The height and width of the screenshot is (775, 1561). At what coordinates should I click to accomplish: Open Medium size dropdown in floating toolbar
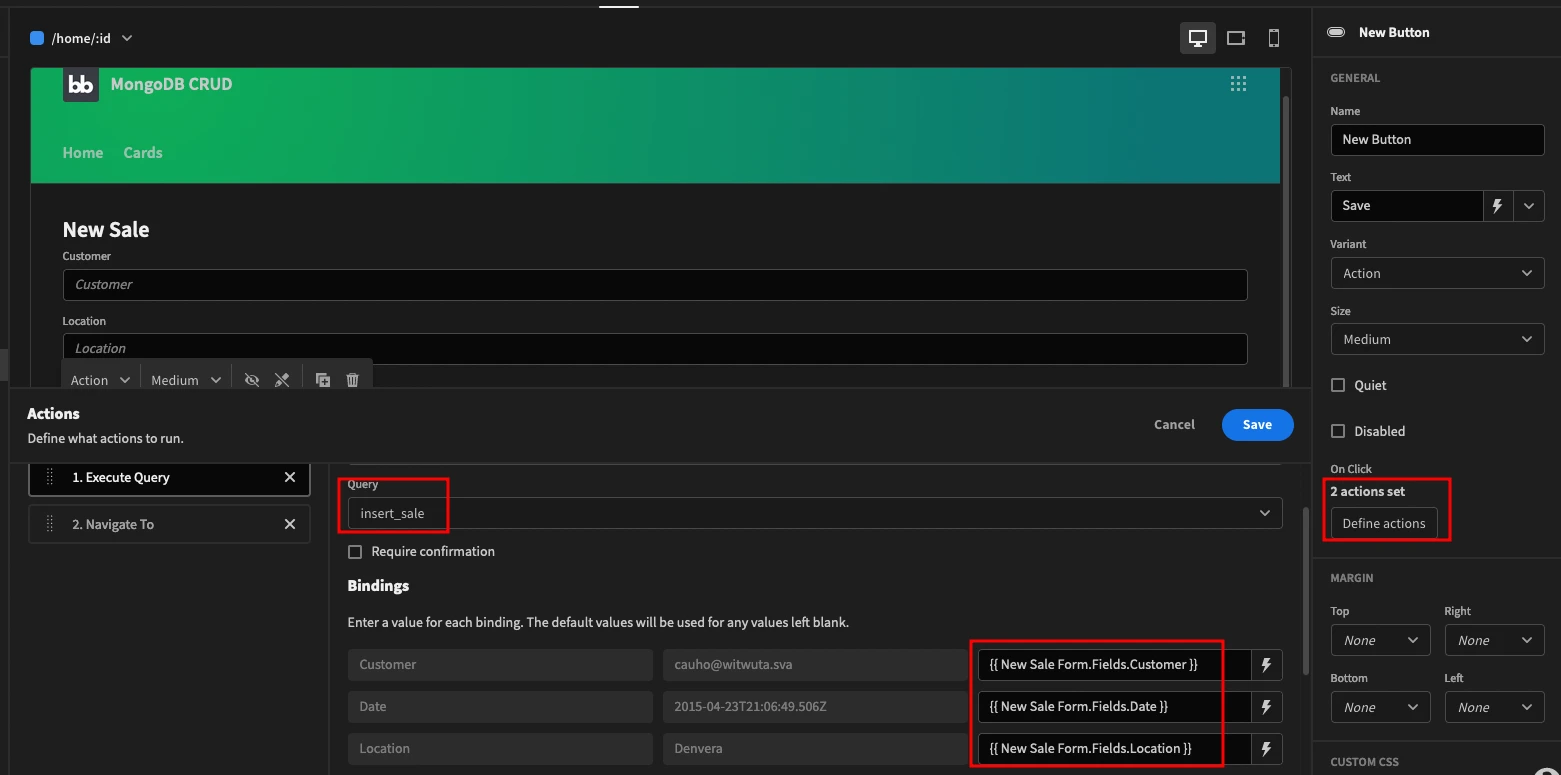186,380
